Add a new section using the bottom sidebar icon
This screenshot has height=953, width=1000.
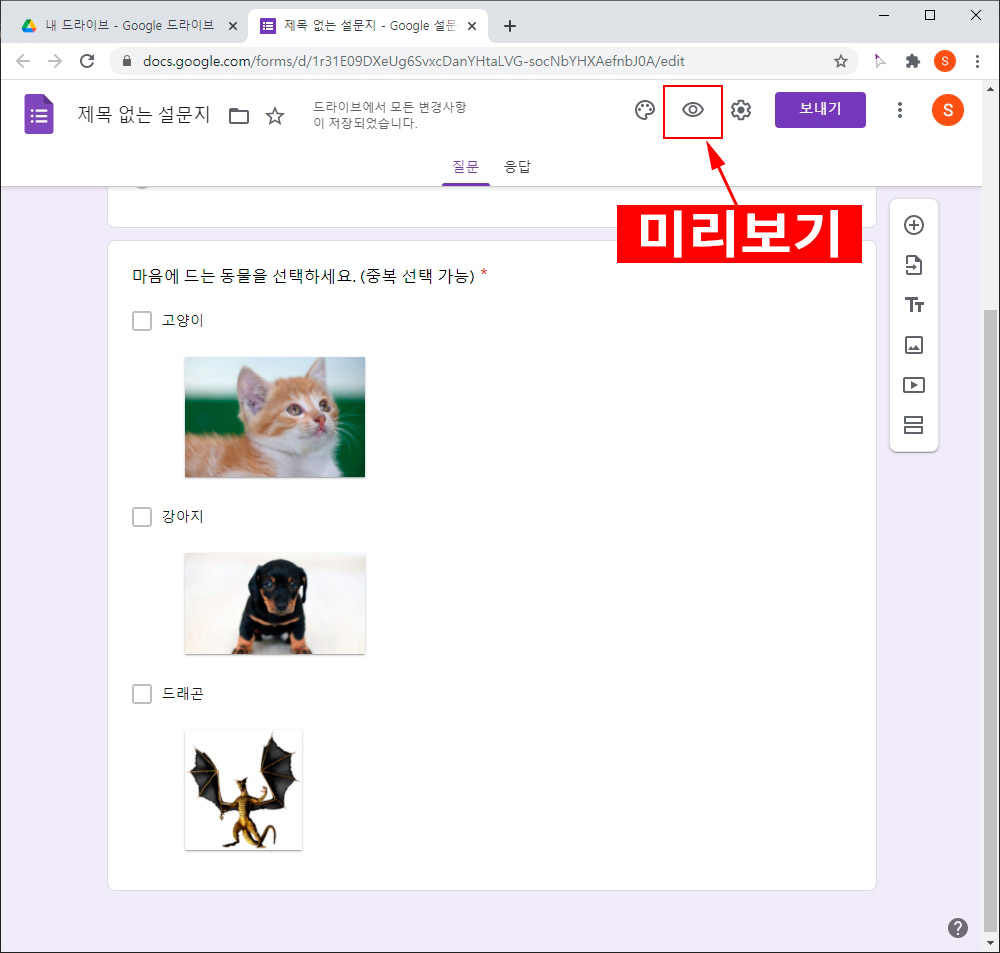click(913, 425)
